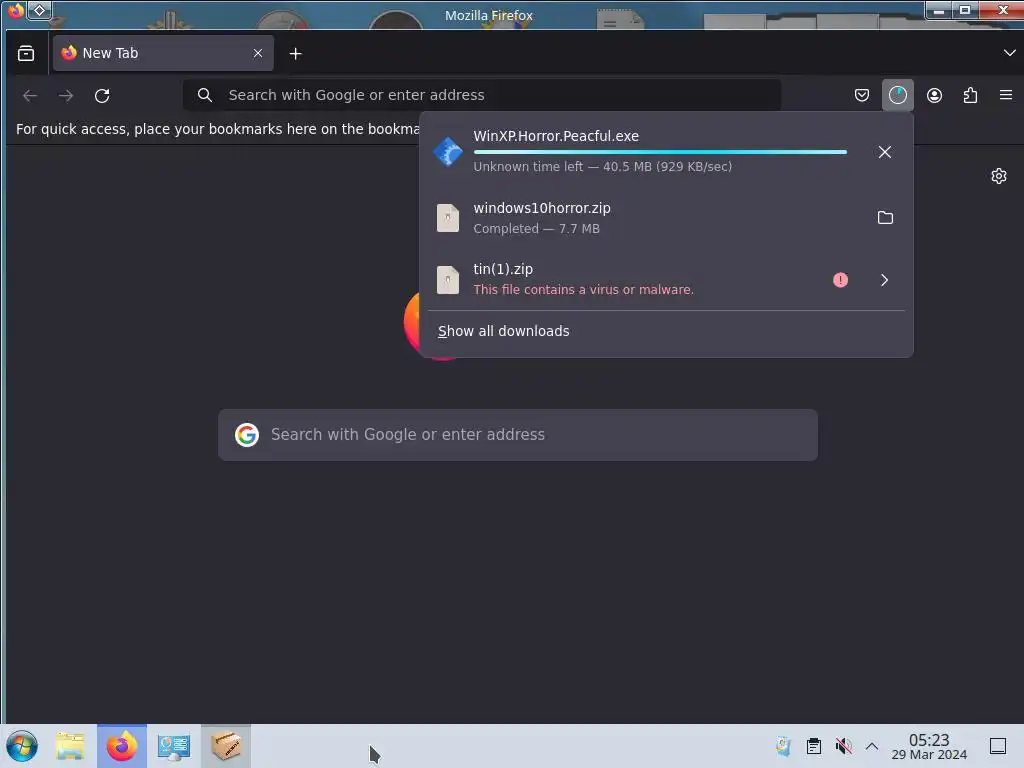This screenshot has height=768, width=1024.
Task: Click the Google logo in search box
Action: (247, 435)
